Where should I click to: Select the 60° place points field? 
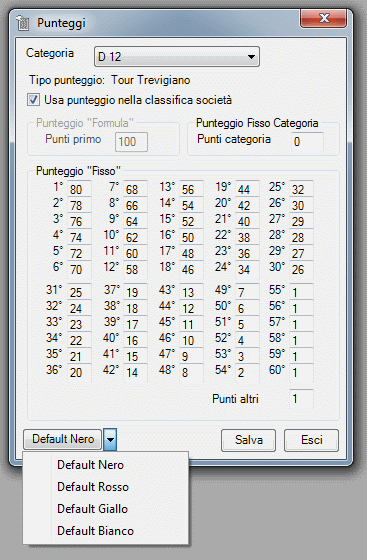(x=301, y=372)
